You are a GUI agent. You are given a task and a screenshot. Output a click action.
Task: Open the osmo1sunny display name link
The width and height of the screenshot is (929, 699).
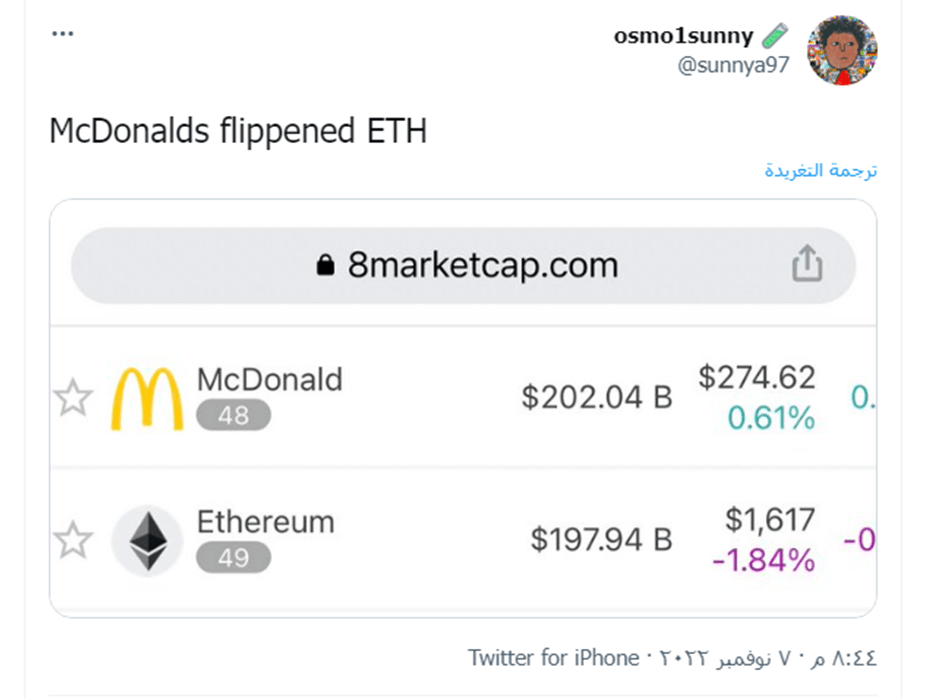click(683, 36)
